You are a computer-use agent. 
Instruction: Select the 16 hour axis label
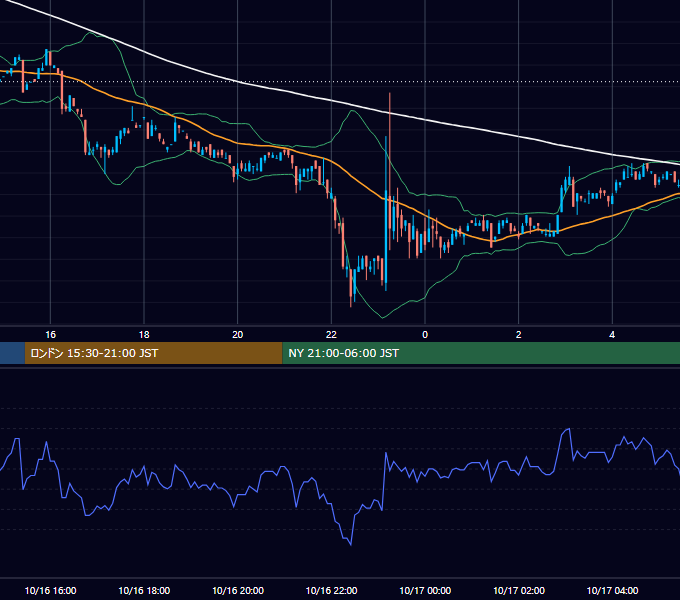click(x=50, y=335)
